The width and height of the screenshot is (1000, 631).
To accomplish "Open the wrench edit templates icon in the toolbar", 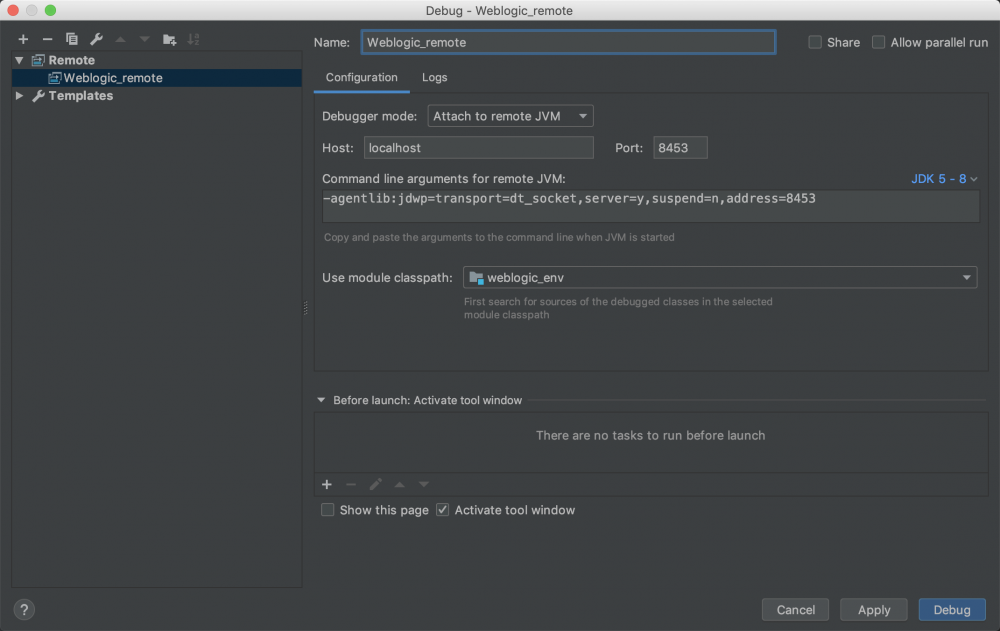I will coord(96,39).
